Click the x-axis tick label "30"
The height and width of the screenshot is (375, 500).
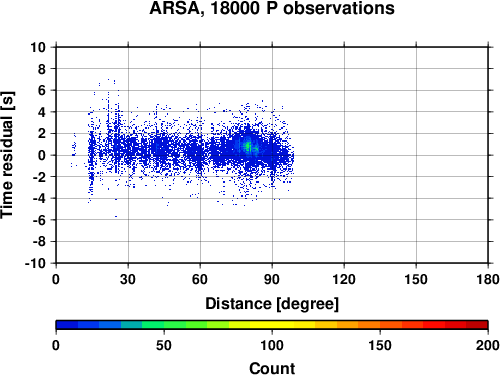click(x=128, y=279)
